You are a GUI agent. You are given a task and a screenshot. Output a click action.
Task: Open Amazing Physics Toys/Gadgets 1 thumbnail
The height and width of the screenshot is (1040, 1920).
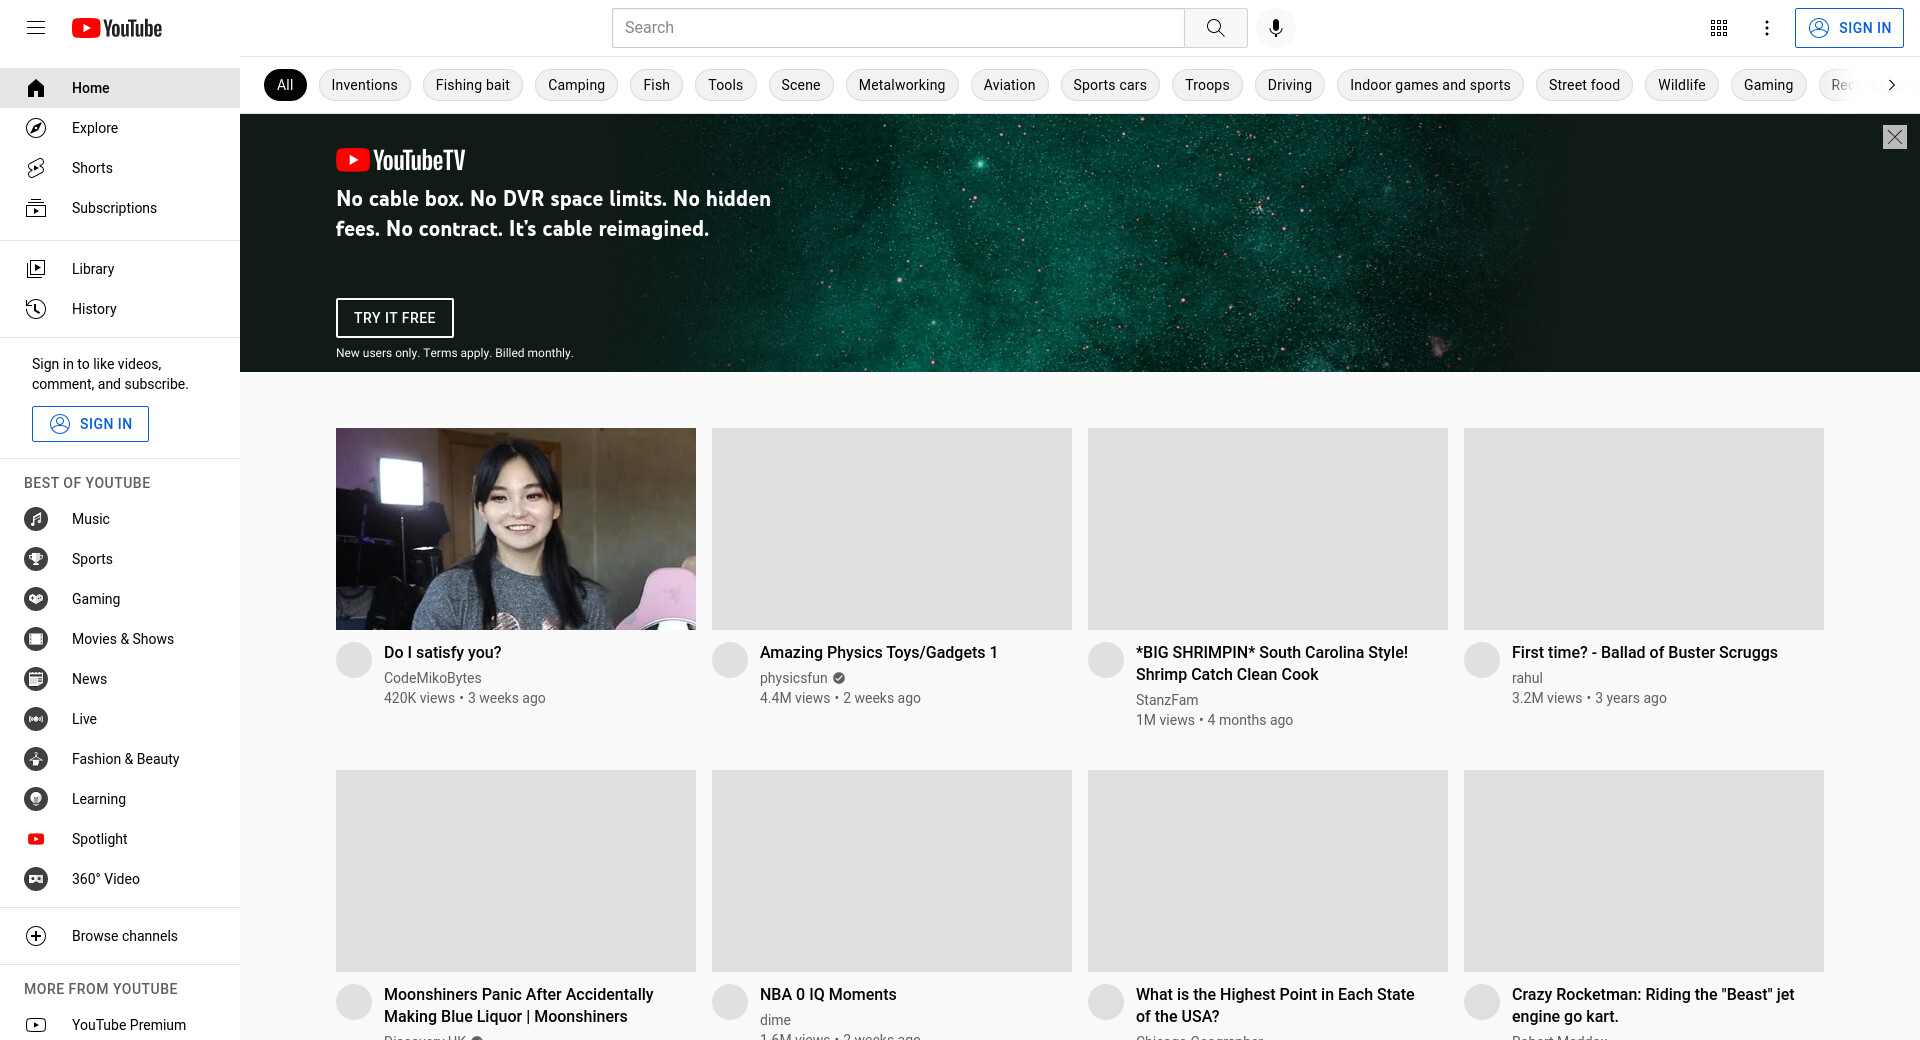tap(892, 529)
